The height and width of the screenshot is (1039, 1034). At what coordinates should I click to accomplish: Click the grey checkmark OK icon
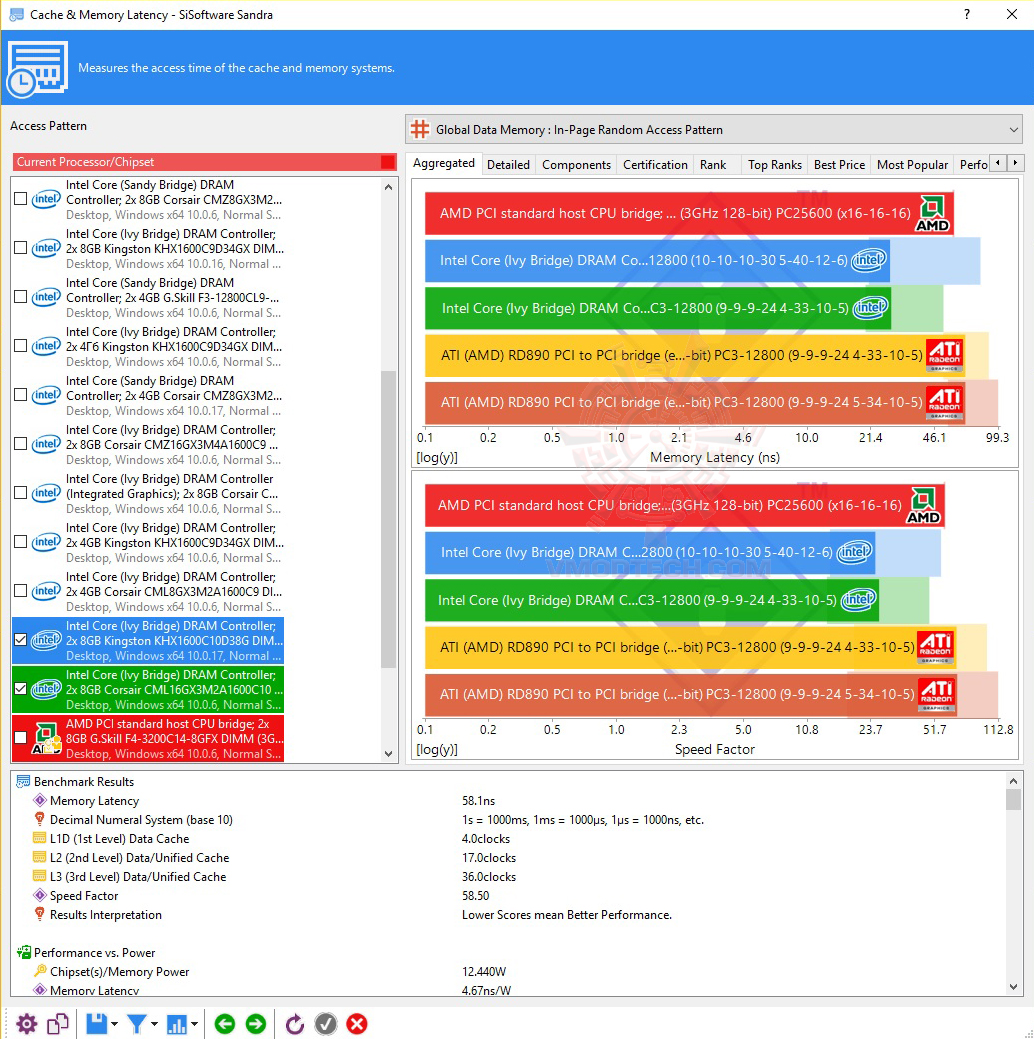(x=325, y=1024)
